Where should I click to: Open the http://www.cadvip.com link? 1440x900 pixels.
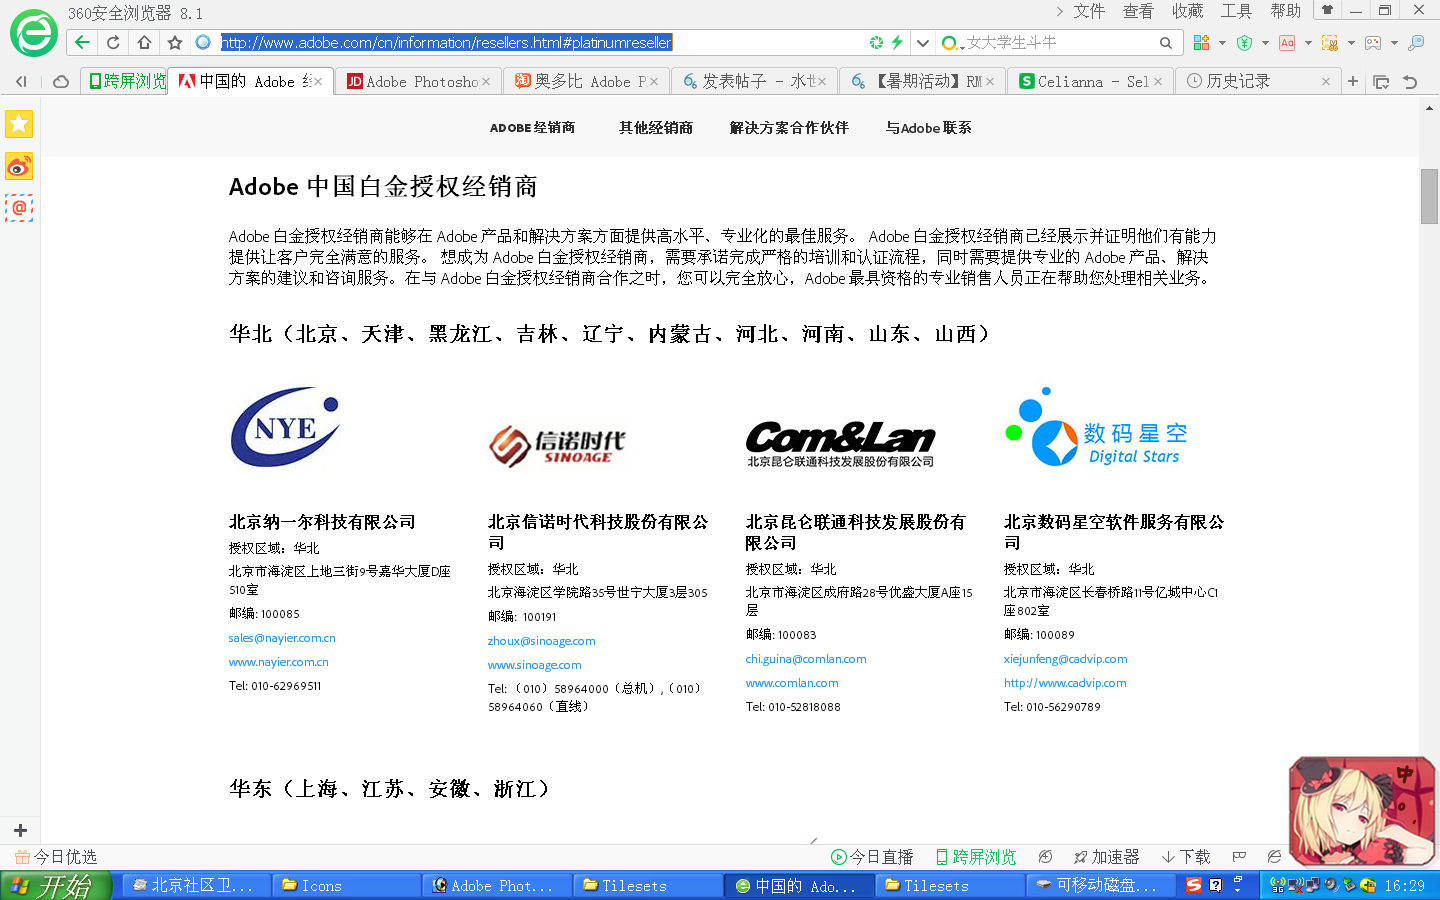click(x=1065, y=683)
